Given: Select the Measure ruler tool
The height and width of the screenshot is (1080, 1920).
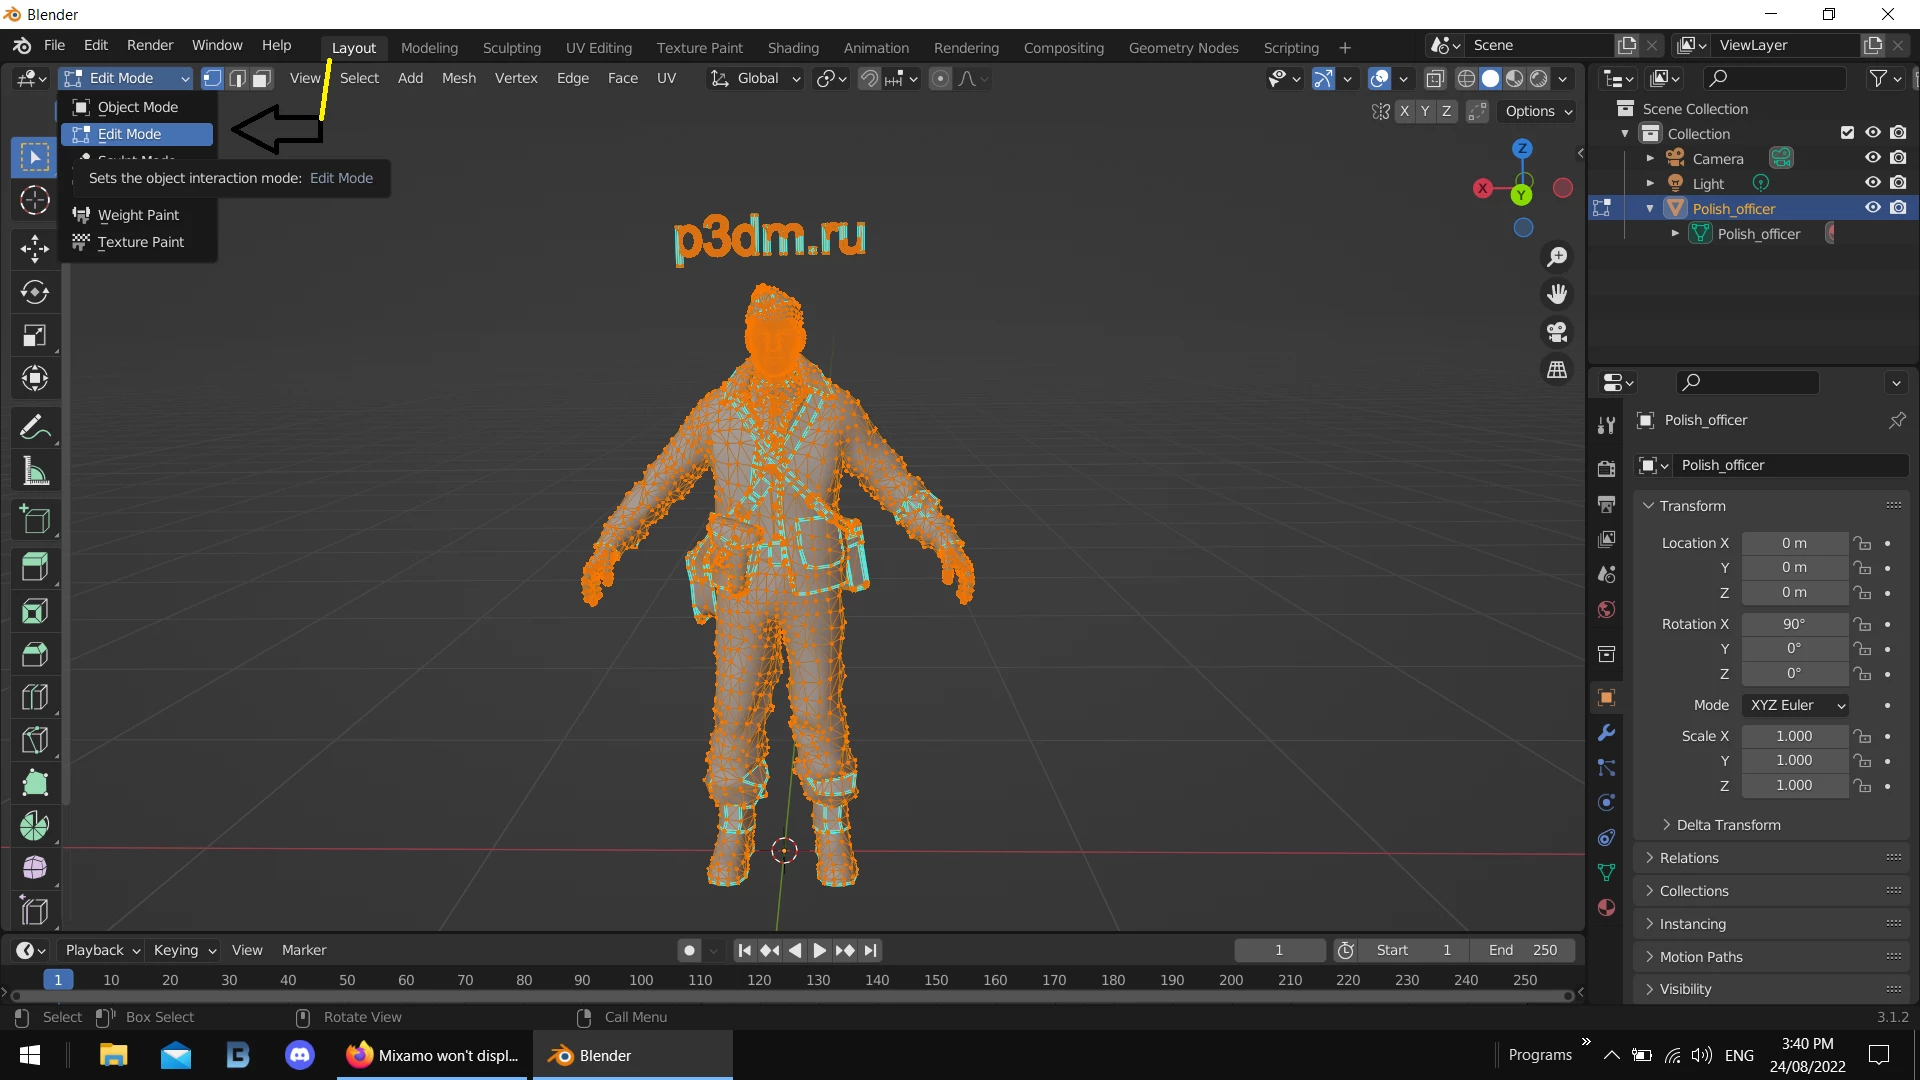Looking at the screenshot, I should 35,471.
